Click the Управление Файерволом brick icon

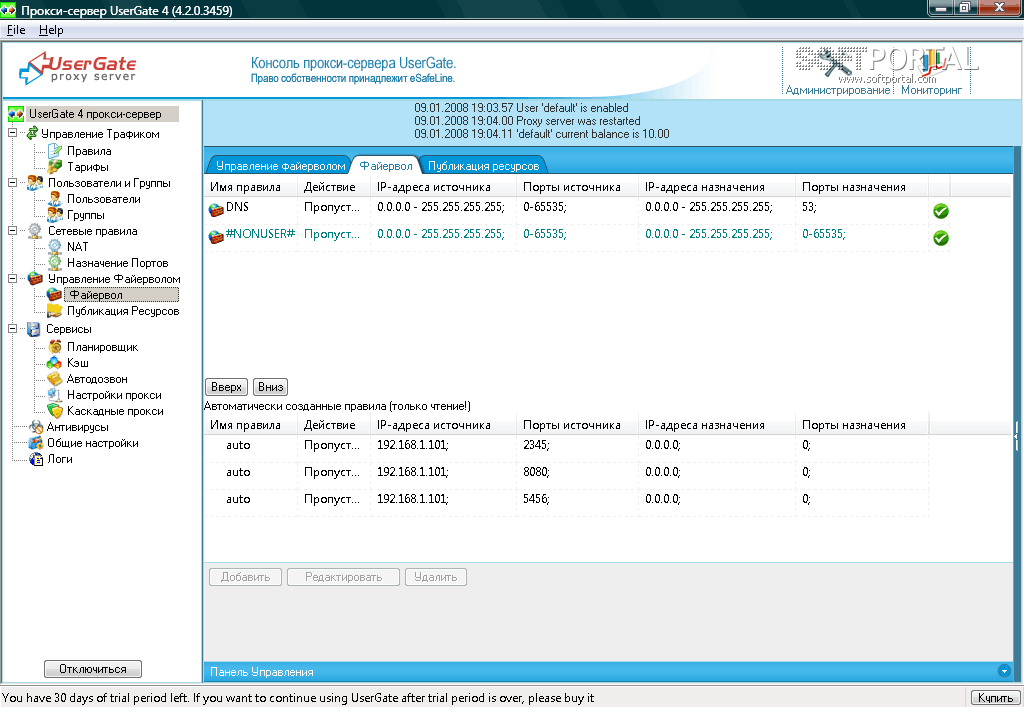pyautogui.click(x=35, y=279)
